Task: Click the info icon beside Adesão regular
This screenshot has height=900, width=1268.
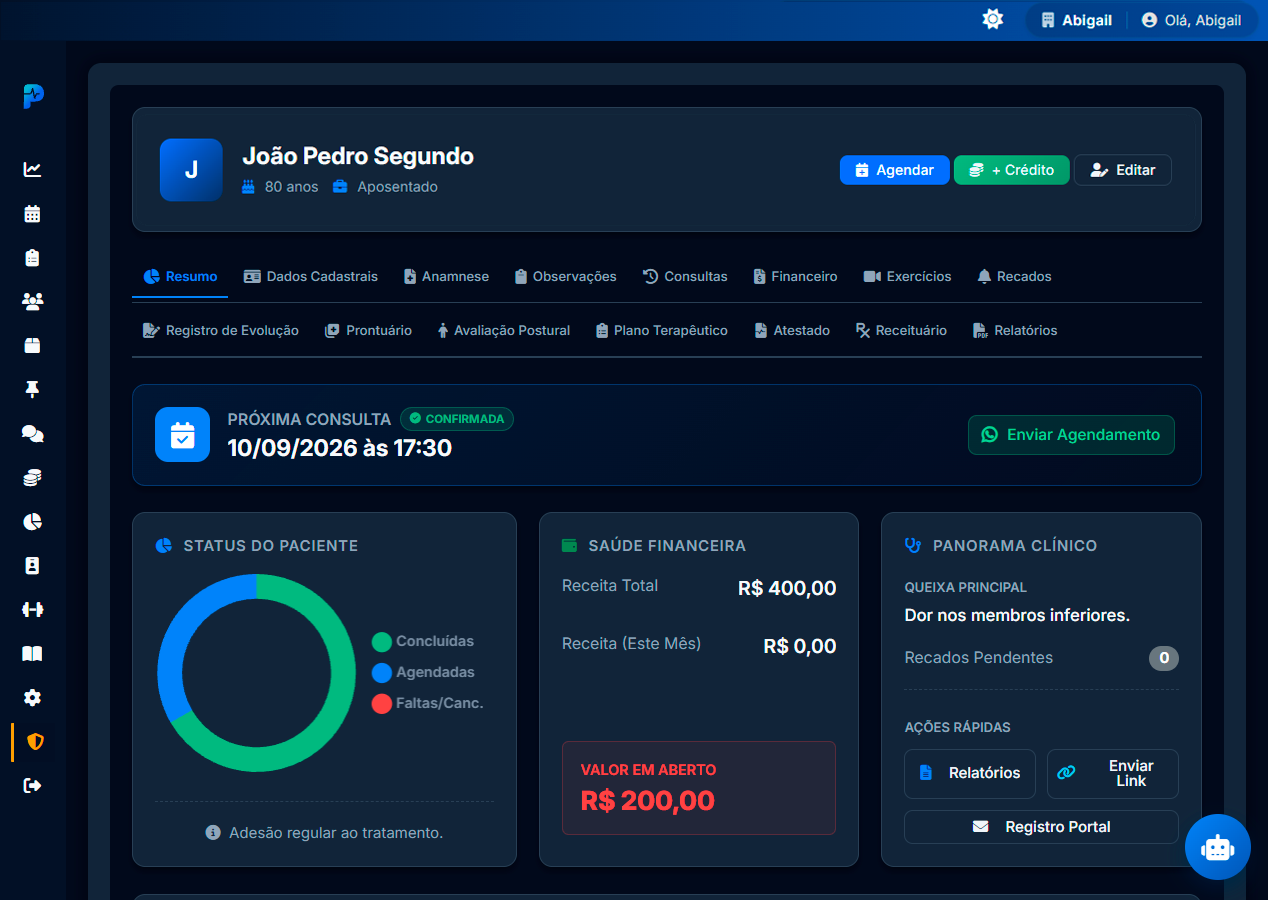Action: [x=213, y=832]
